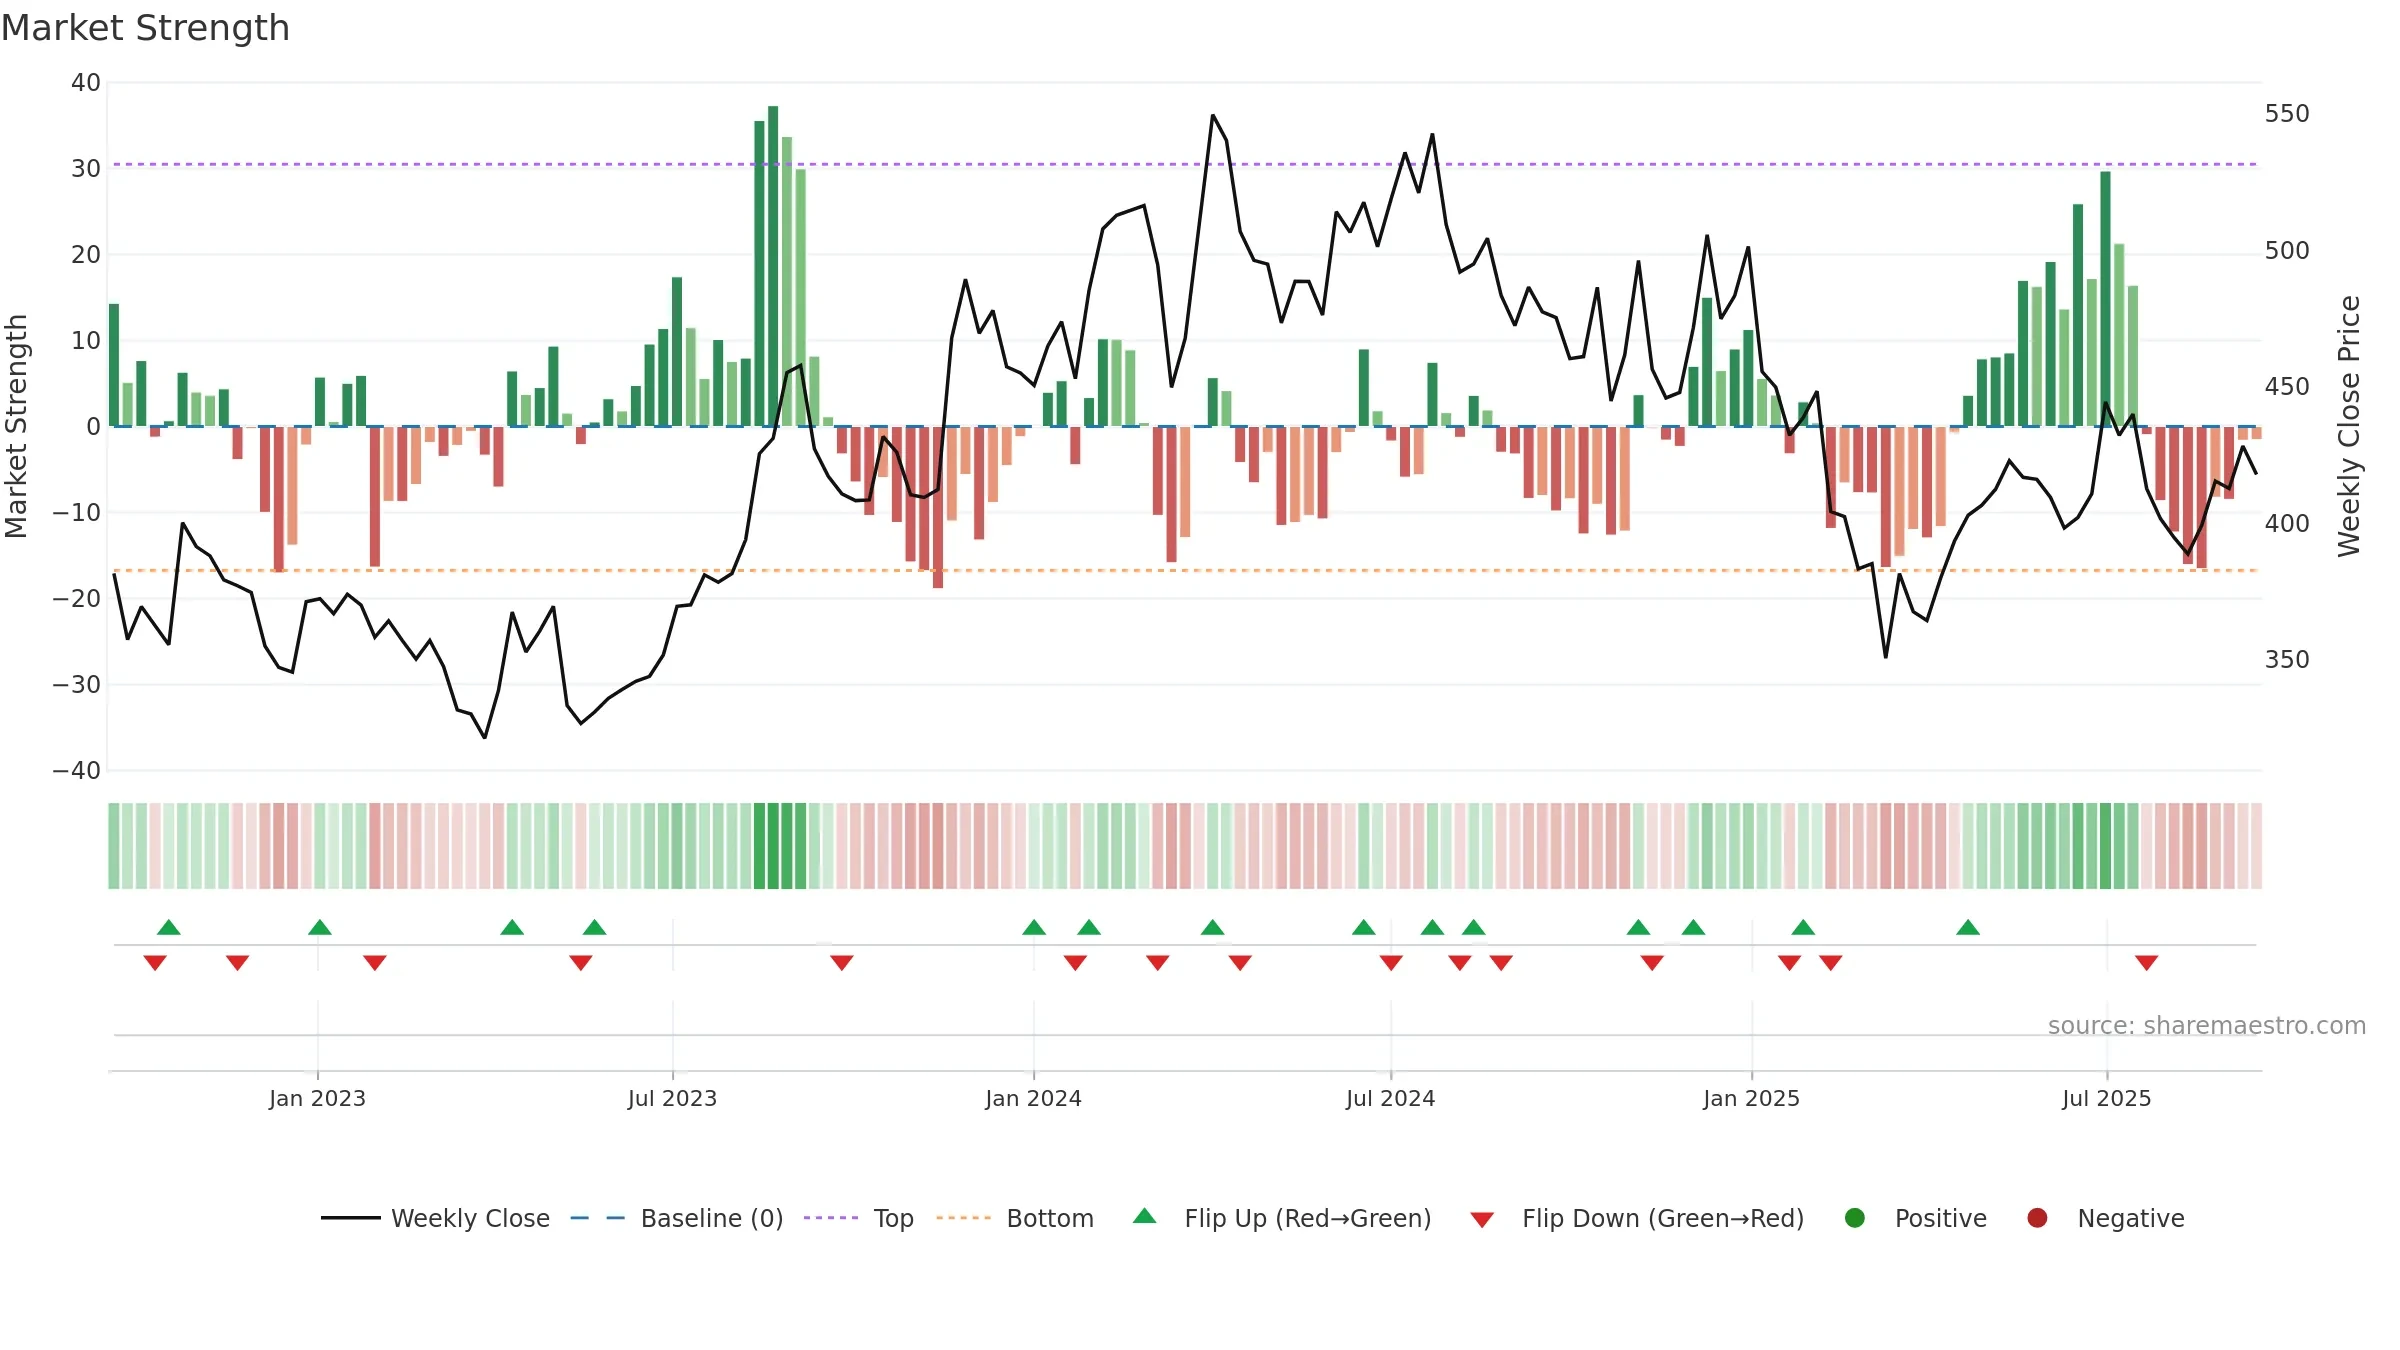2400x1350 pixels.
Task: Click the flip-up marker between Jan and Jul 2025
Action: (1968, 927)
